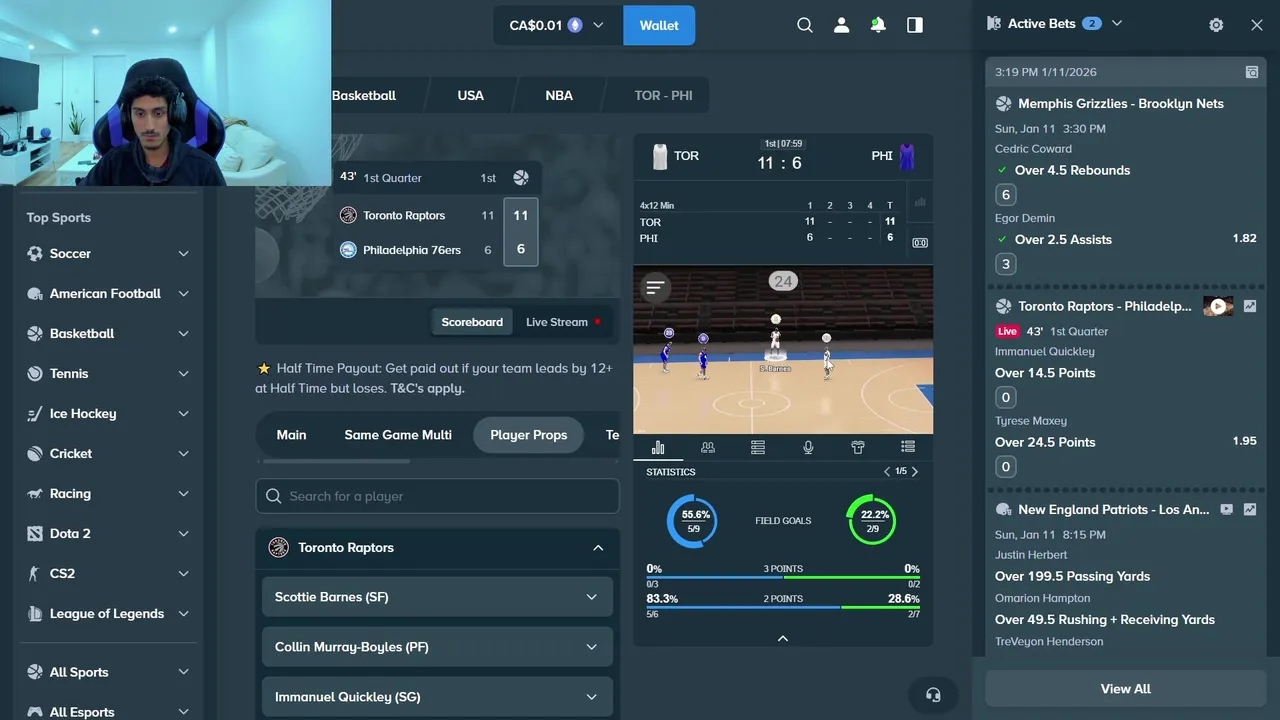Go to previous statistics page arrow
Image resolution: width=1280 pixels, height=720 pixels.
[x=886, y=471]
